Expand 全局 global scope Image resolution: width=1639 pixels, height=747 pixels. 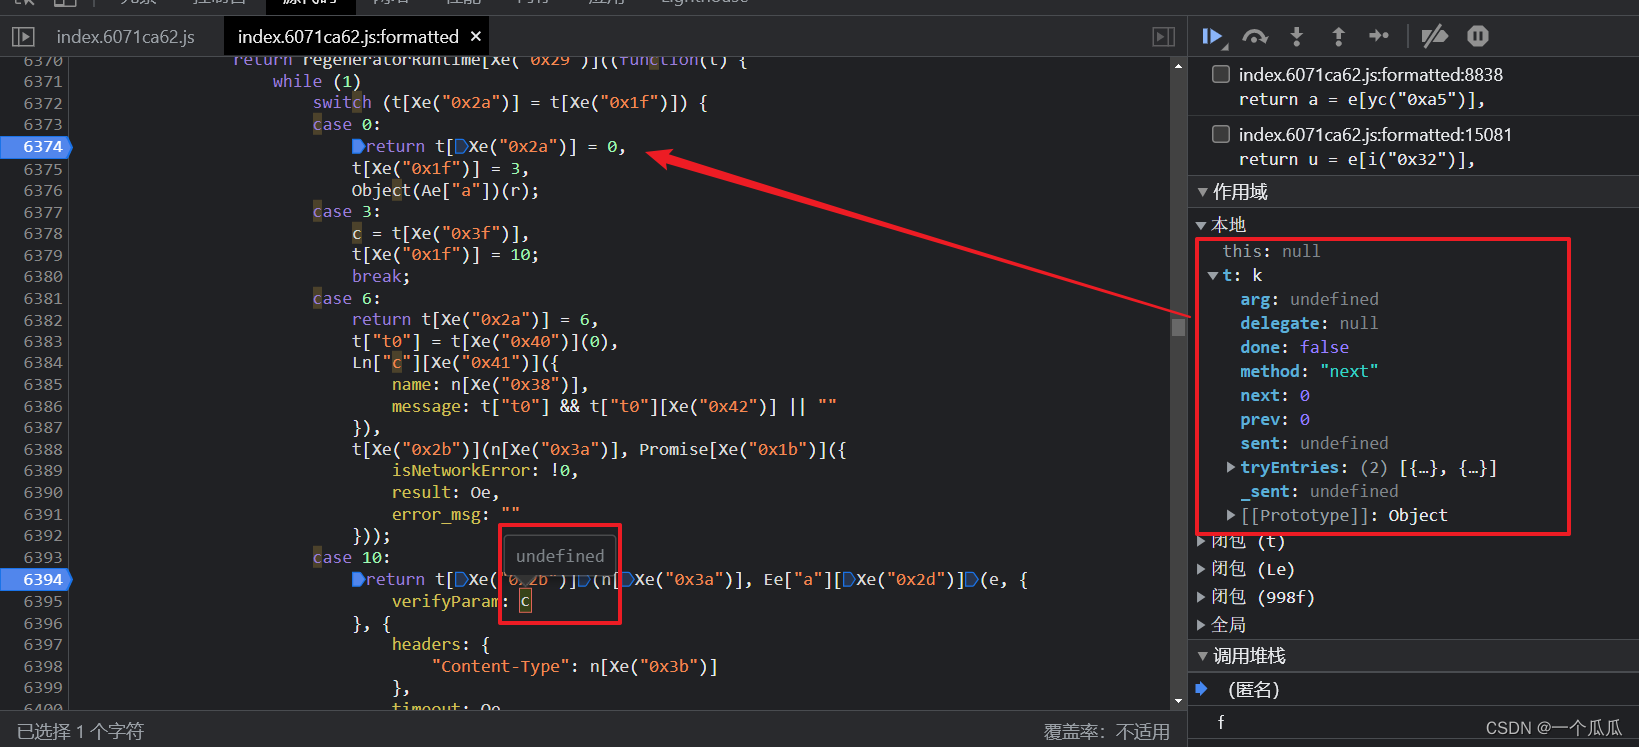(1201, 625)
